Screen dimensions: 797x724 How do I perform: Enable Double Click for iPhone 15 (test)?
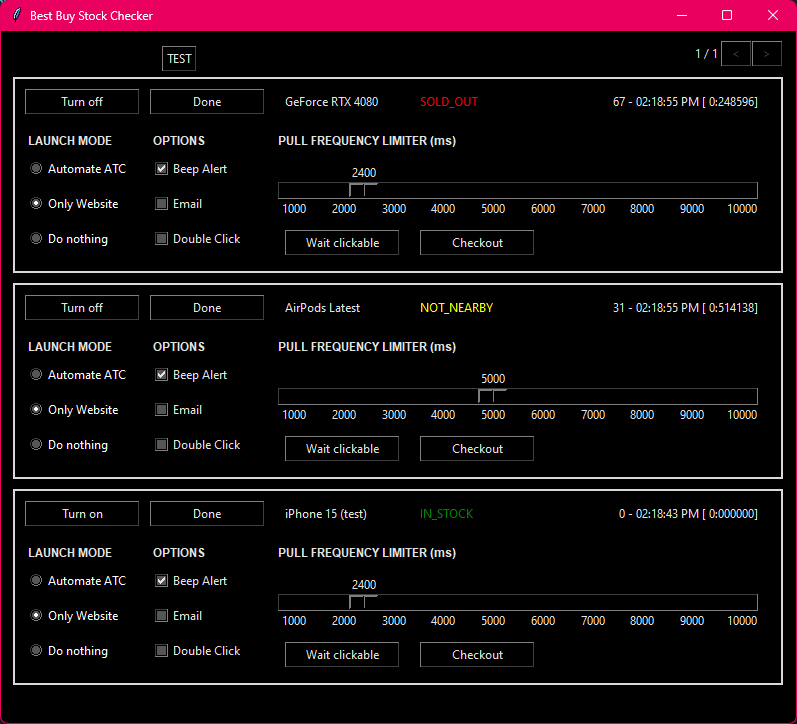(x=161, y=651)
